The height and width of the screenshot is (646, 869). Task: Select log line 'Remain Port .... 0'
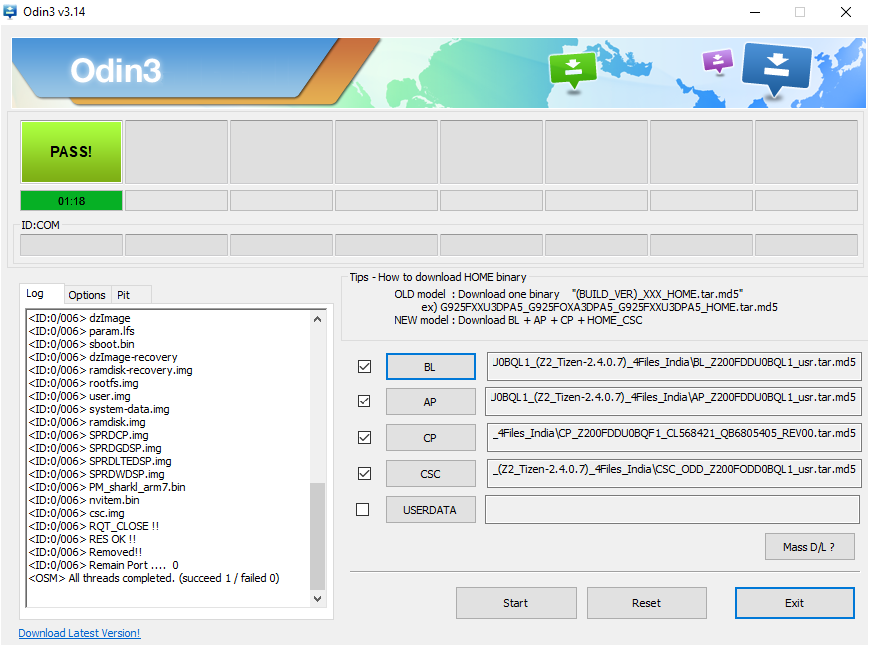click(x=104, y=565)
